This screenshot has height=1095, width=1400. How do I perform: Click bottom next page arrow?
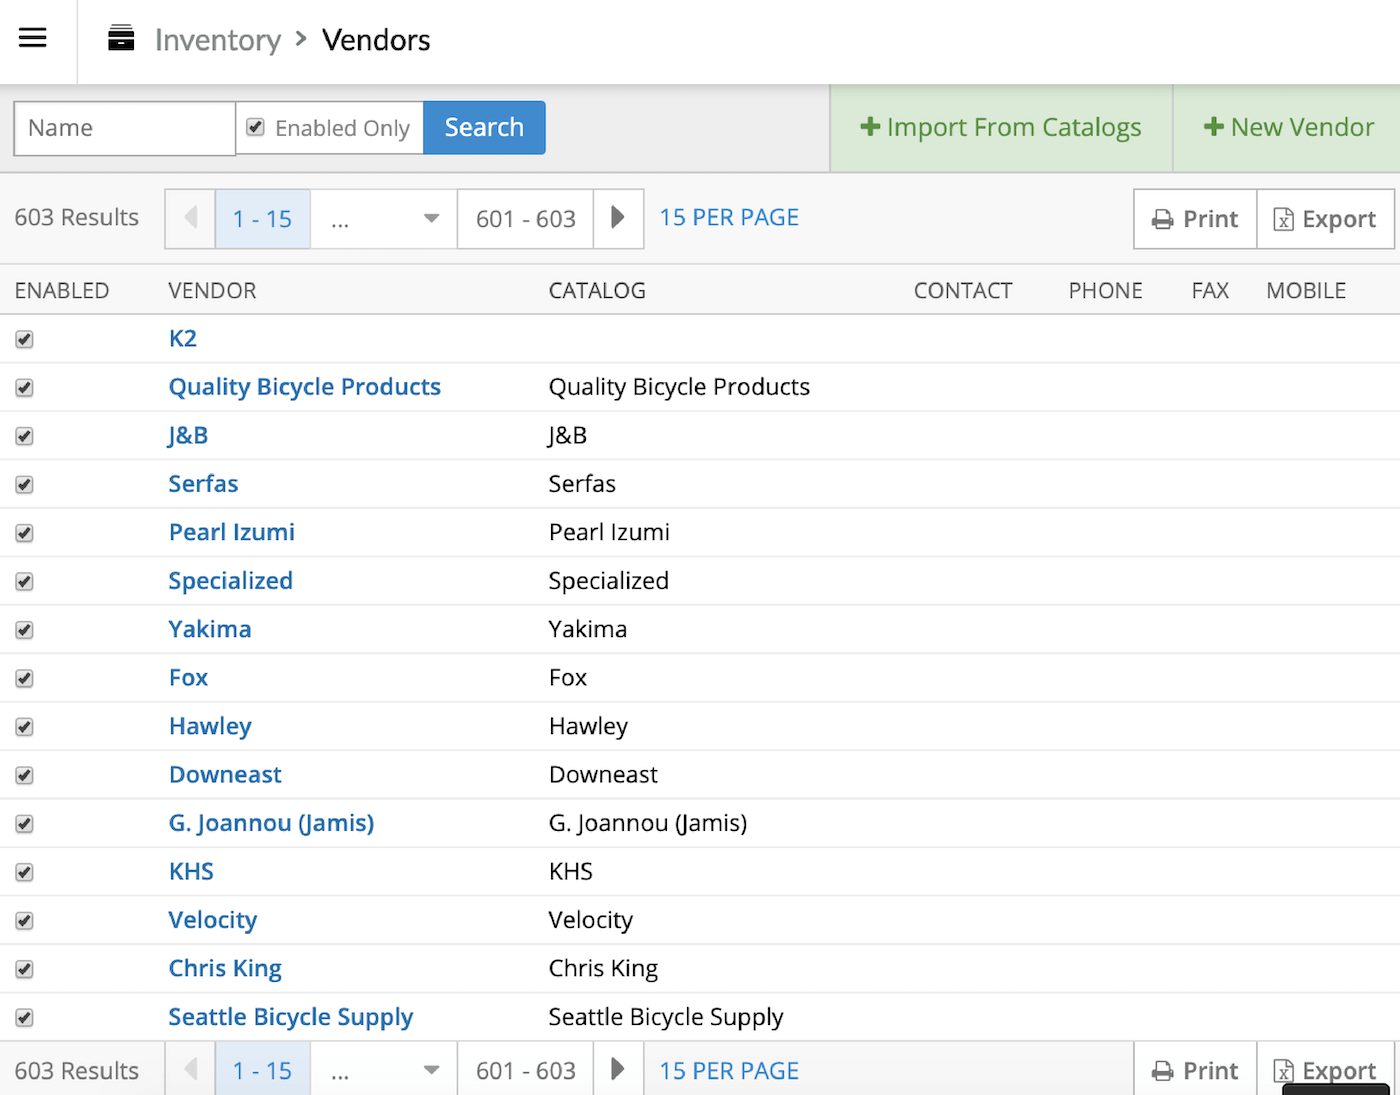click(618, 1070)
